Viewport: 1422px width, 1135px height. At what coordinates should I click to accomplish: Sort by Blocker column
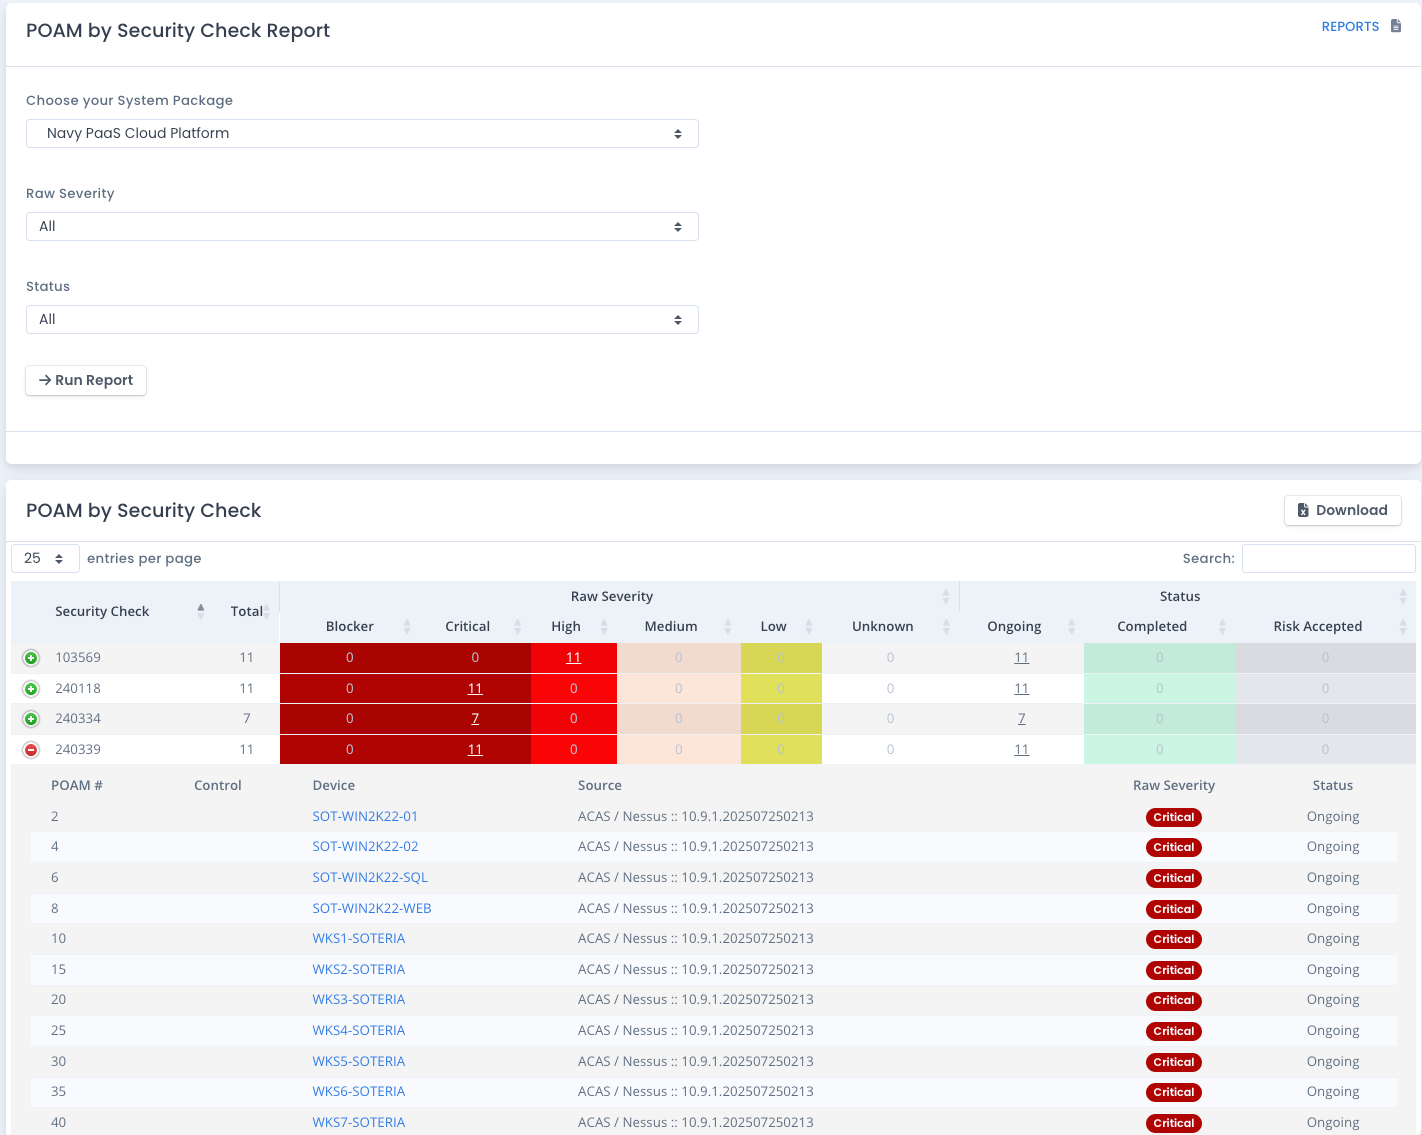coord(349,626)
